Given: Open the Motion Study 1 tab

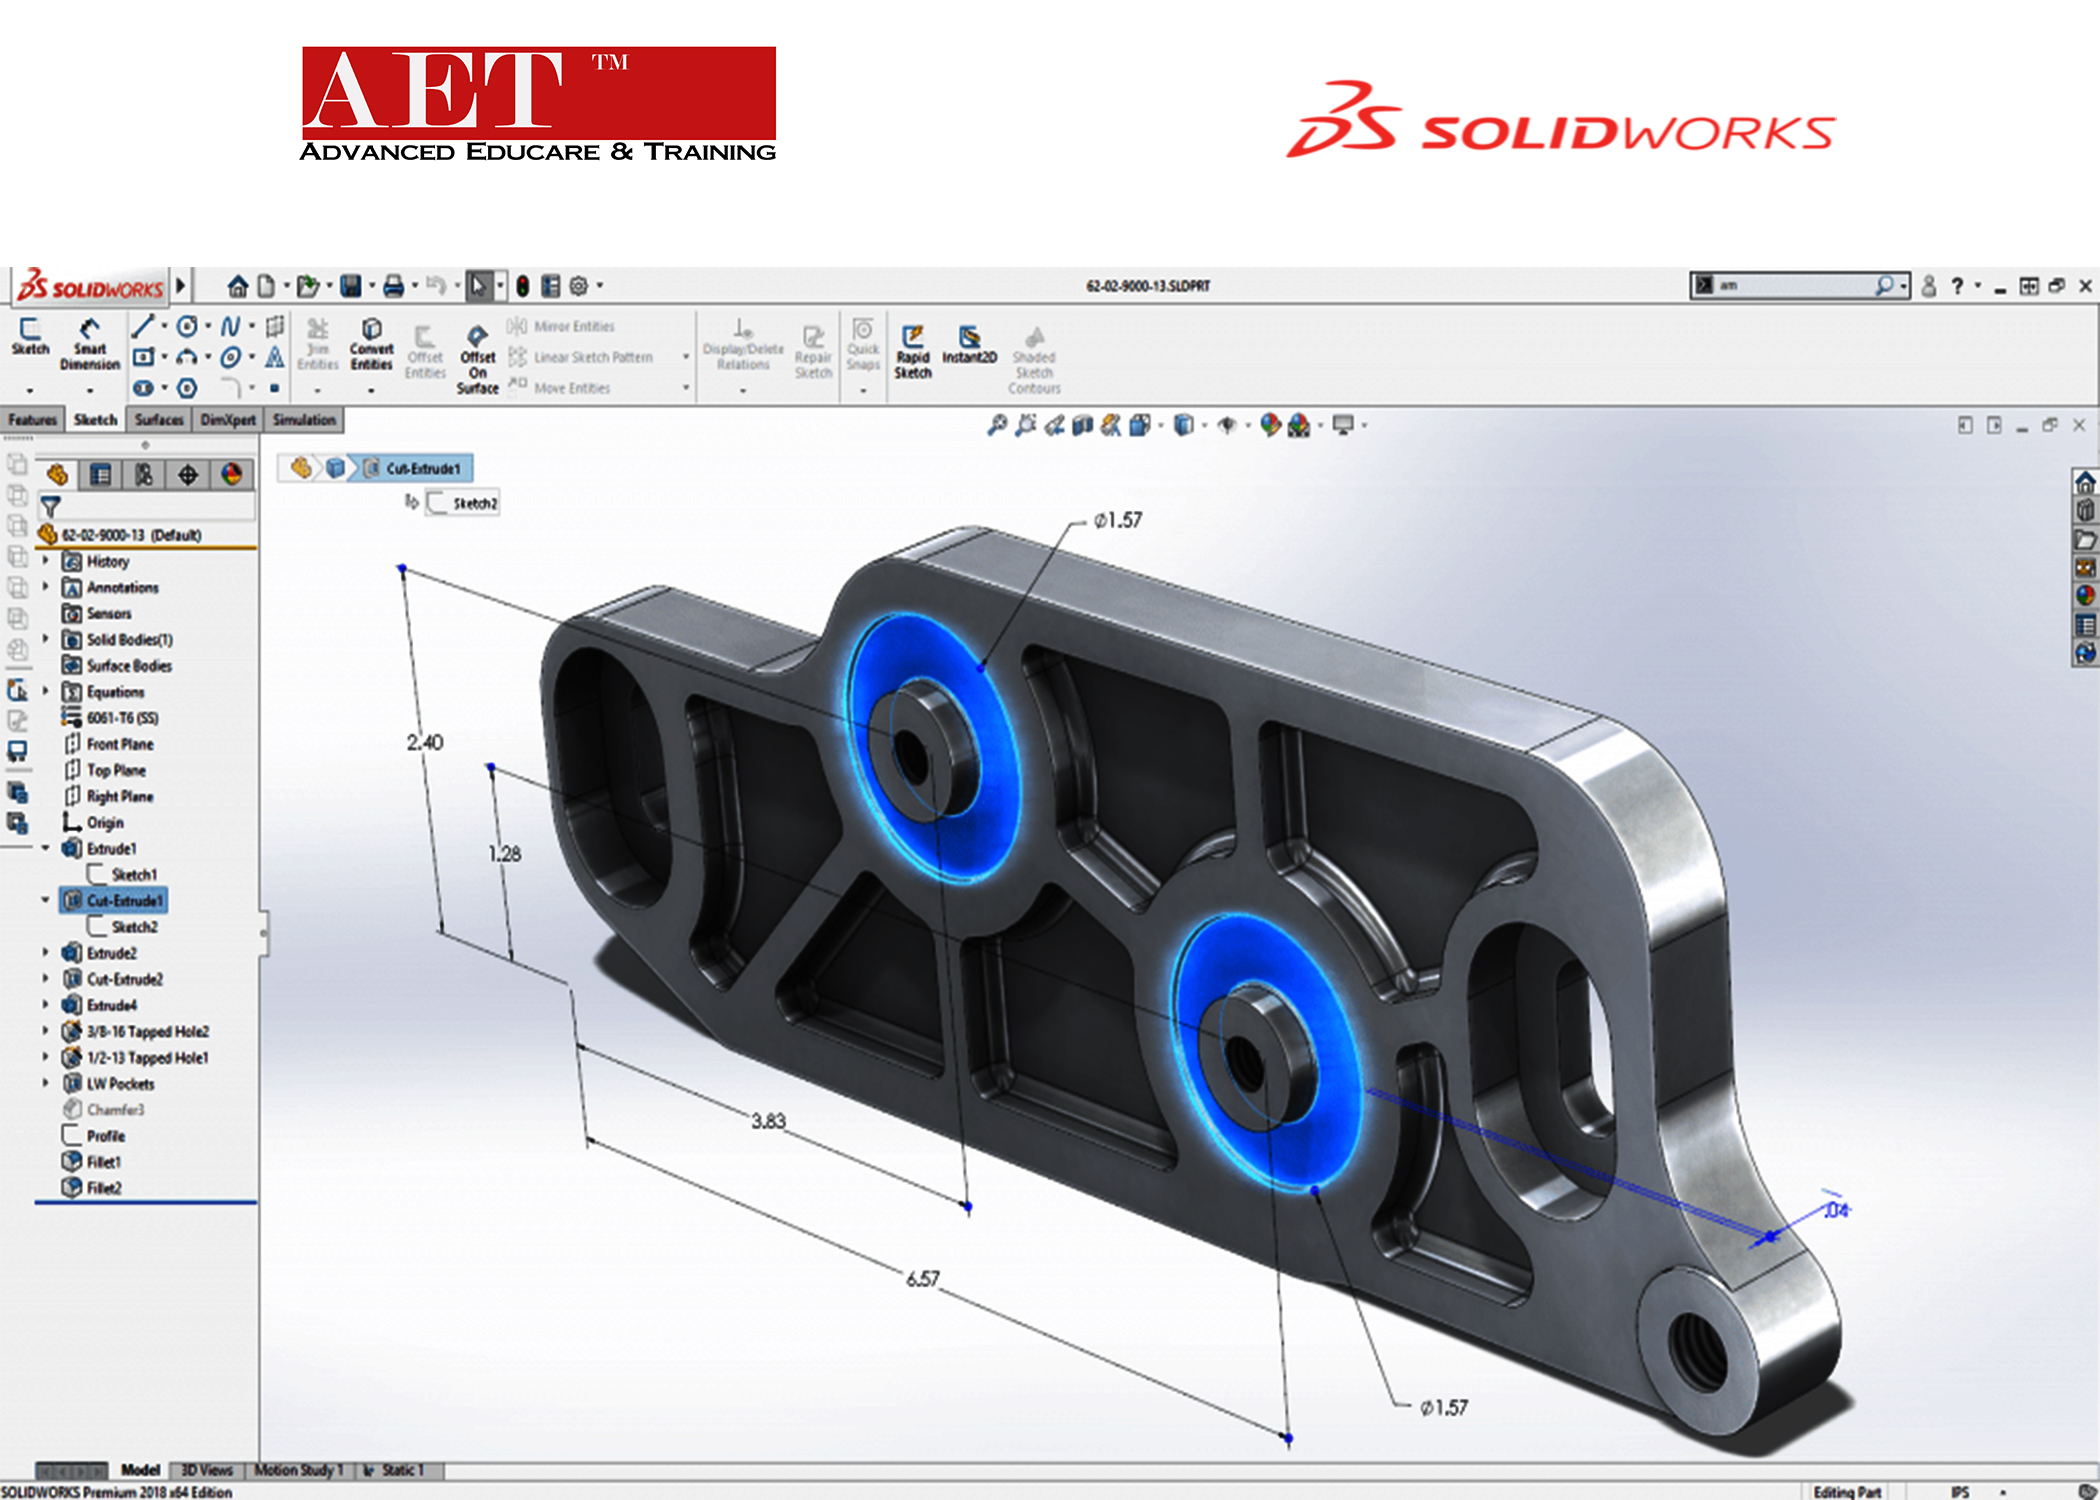Looking at the screenshot, I should tap(298, 1470).
